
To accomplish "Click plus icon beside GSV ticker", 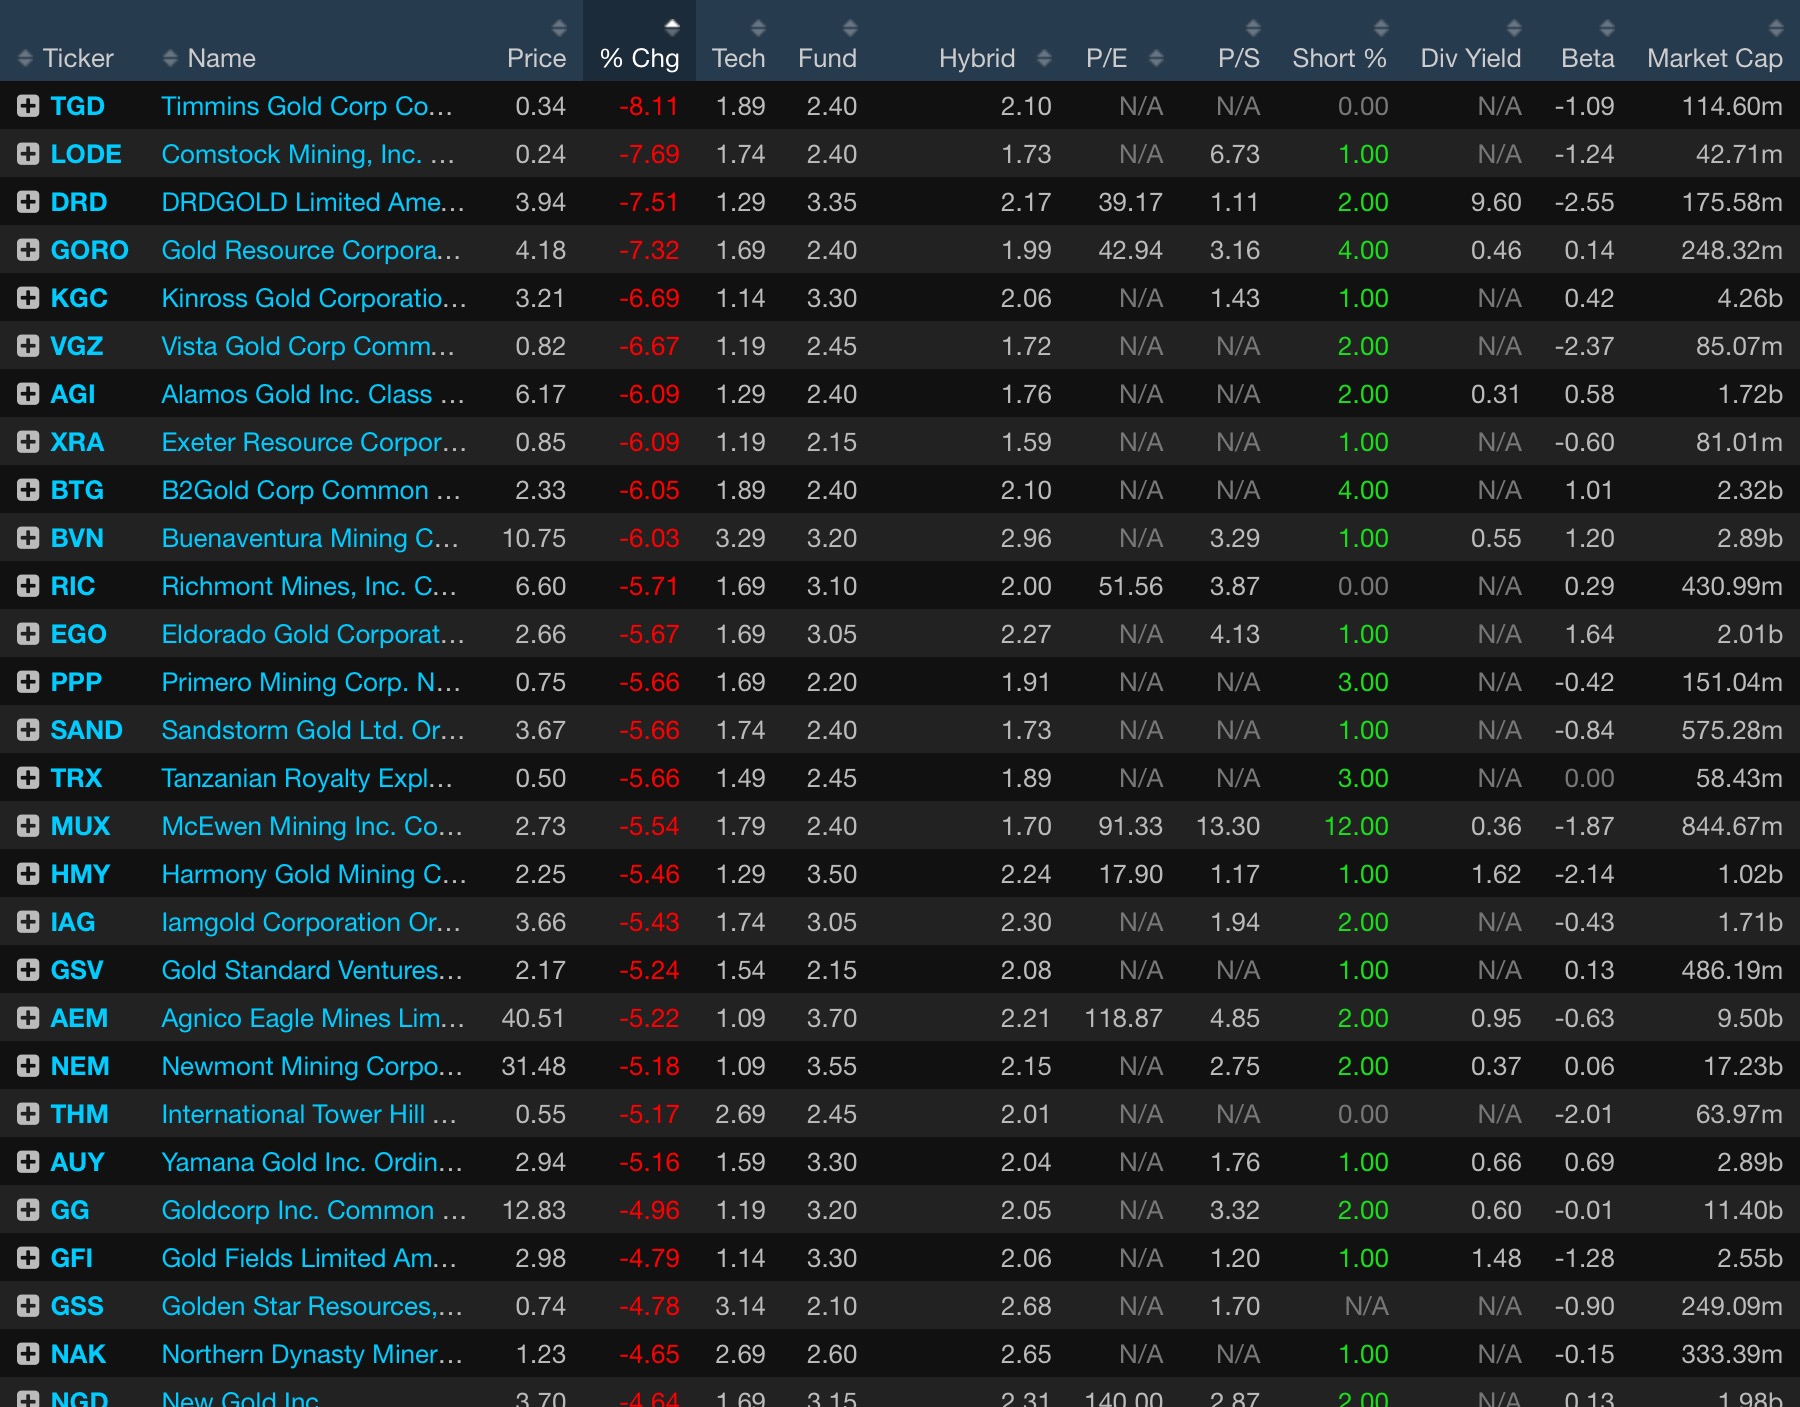I will pos(28,970).
